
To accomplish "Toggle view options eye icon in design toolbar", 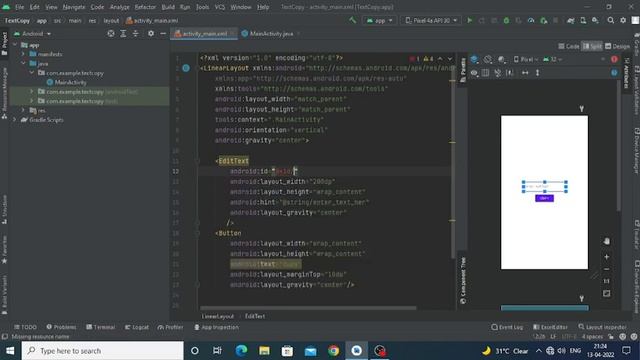I will pos(474,73).
